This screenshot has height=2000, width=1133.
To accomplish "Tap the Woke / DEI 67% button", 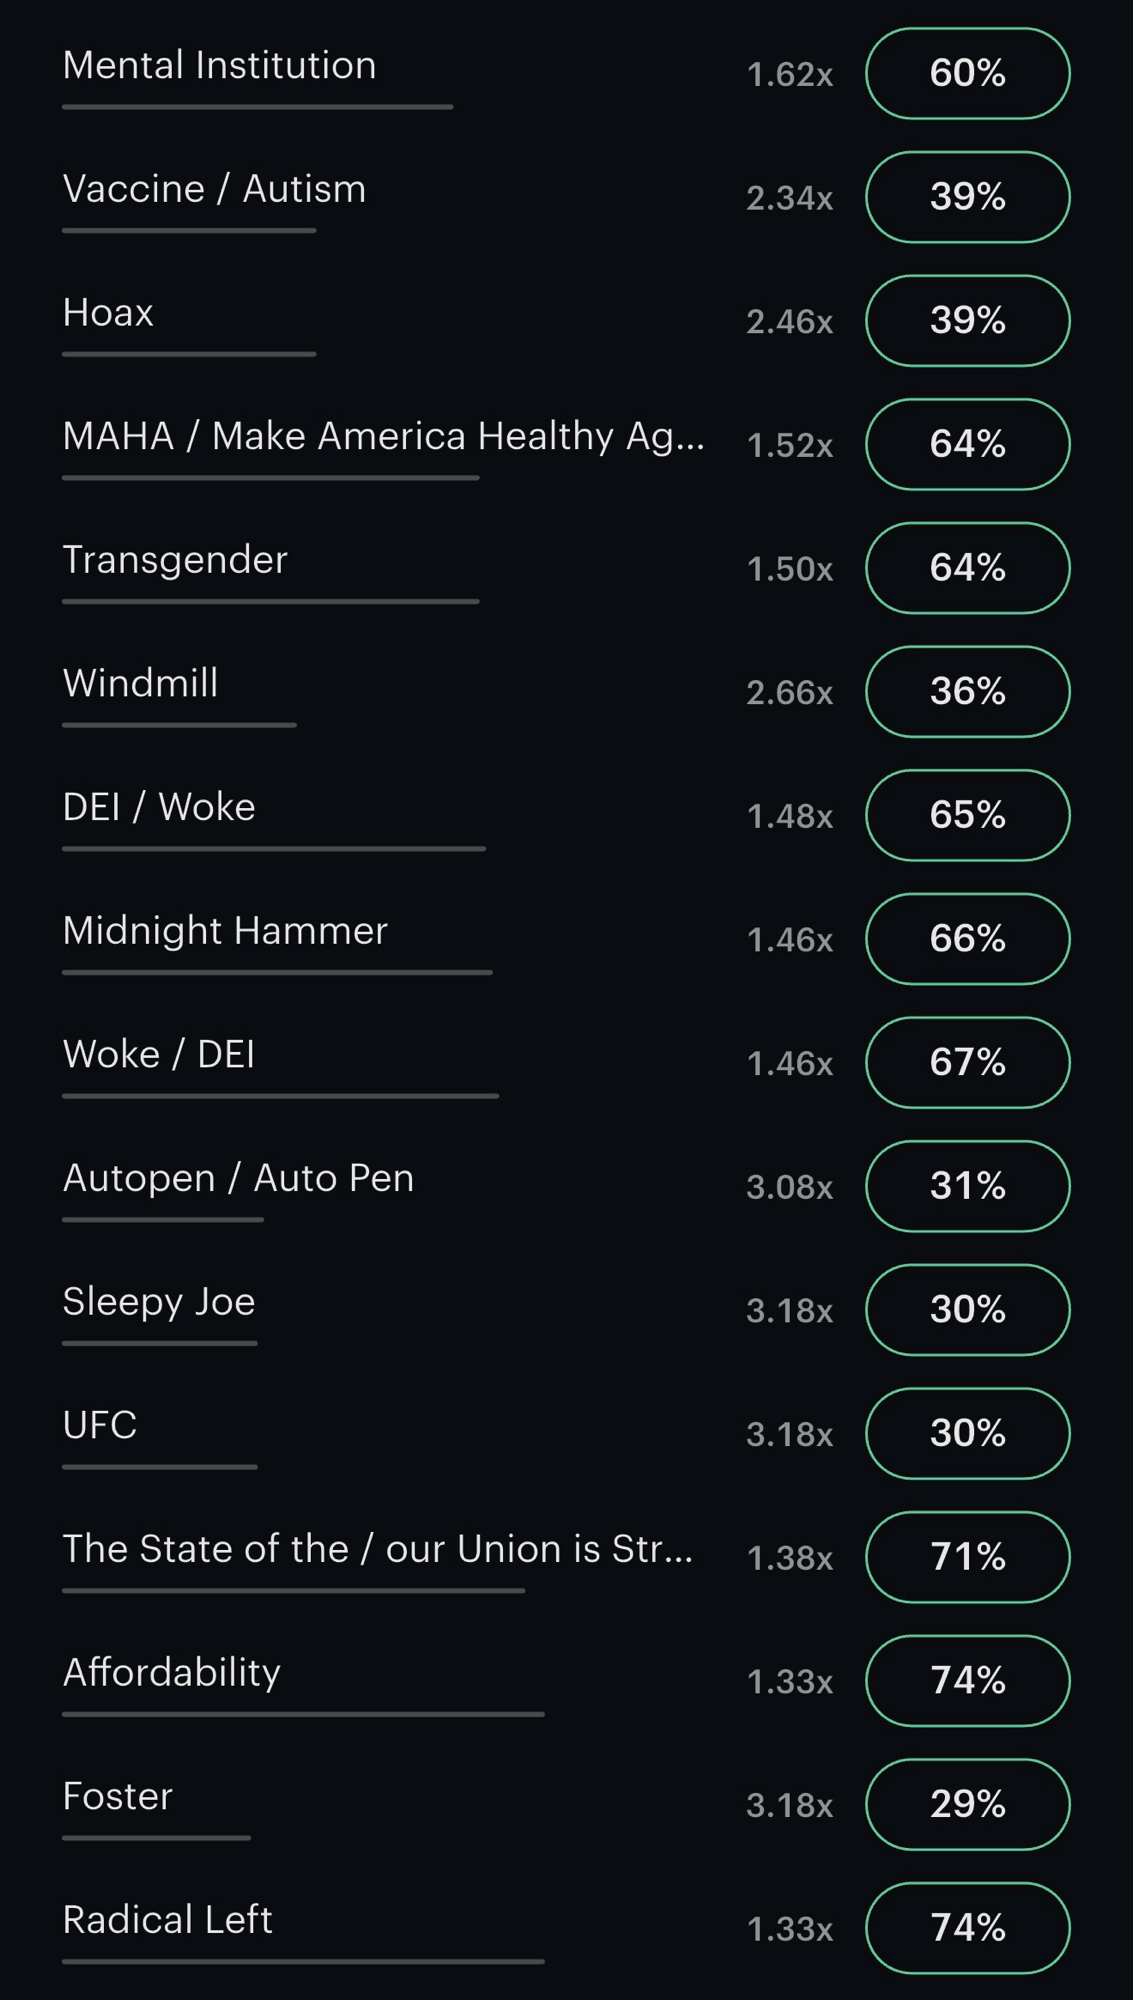I will pos(967,1062).
